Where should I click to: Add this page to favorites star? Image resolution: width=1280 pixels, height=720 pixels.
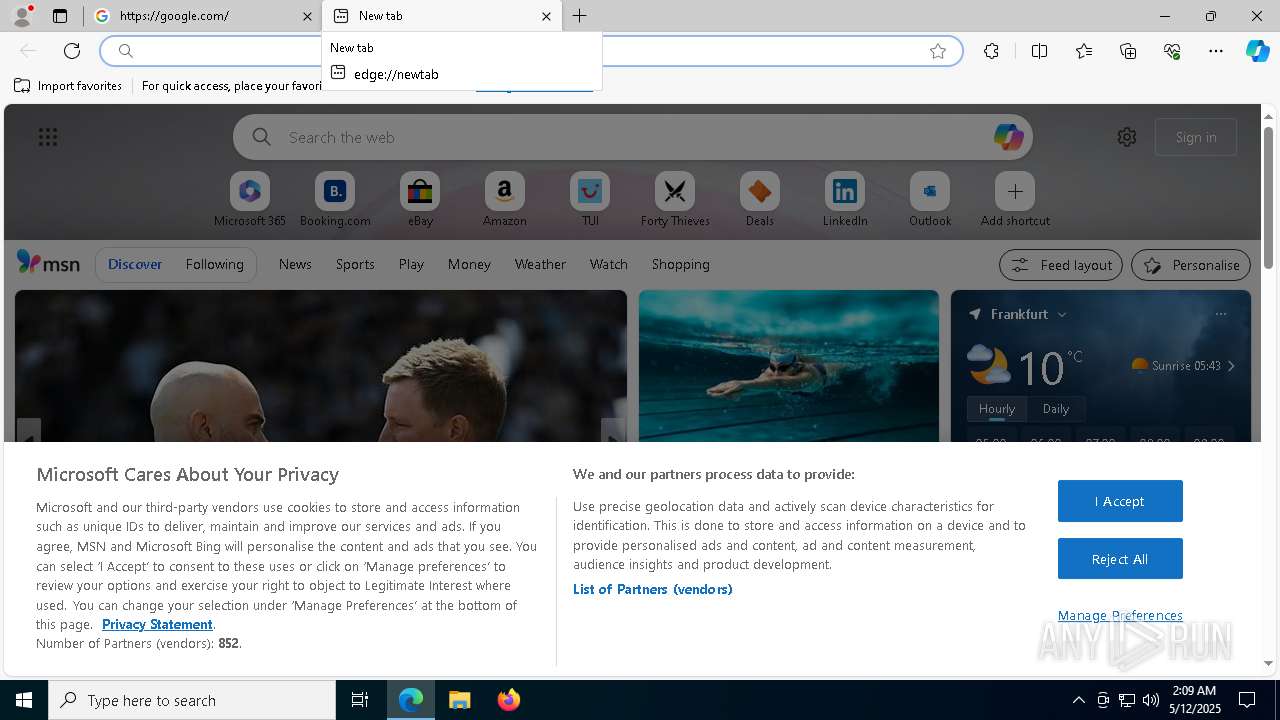coord(938,51)
